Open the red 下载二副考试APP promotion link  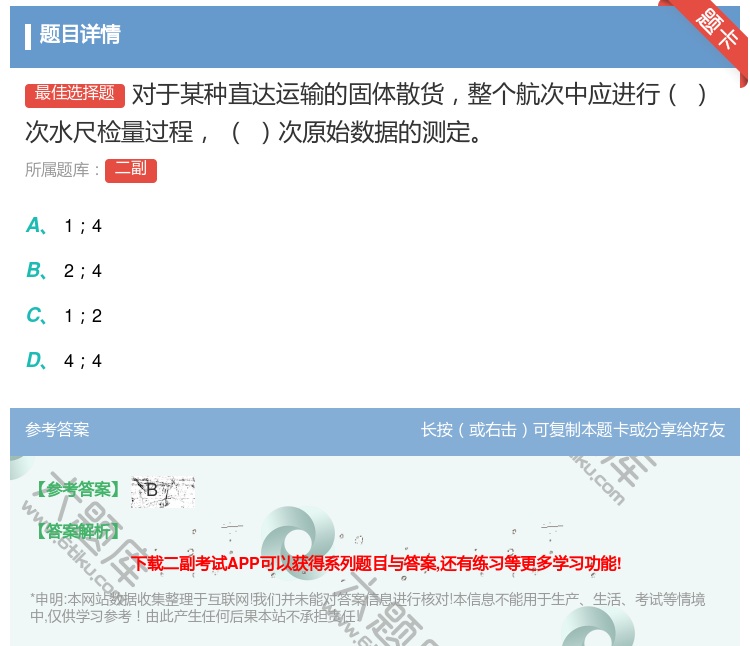(376, 563)
